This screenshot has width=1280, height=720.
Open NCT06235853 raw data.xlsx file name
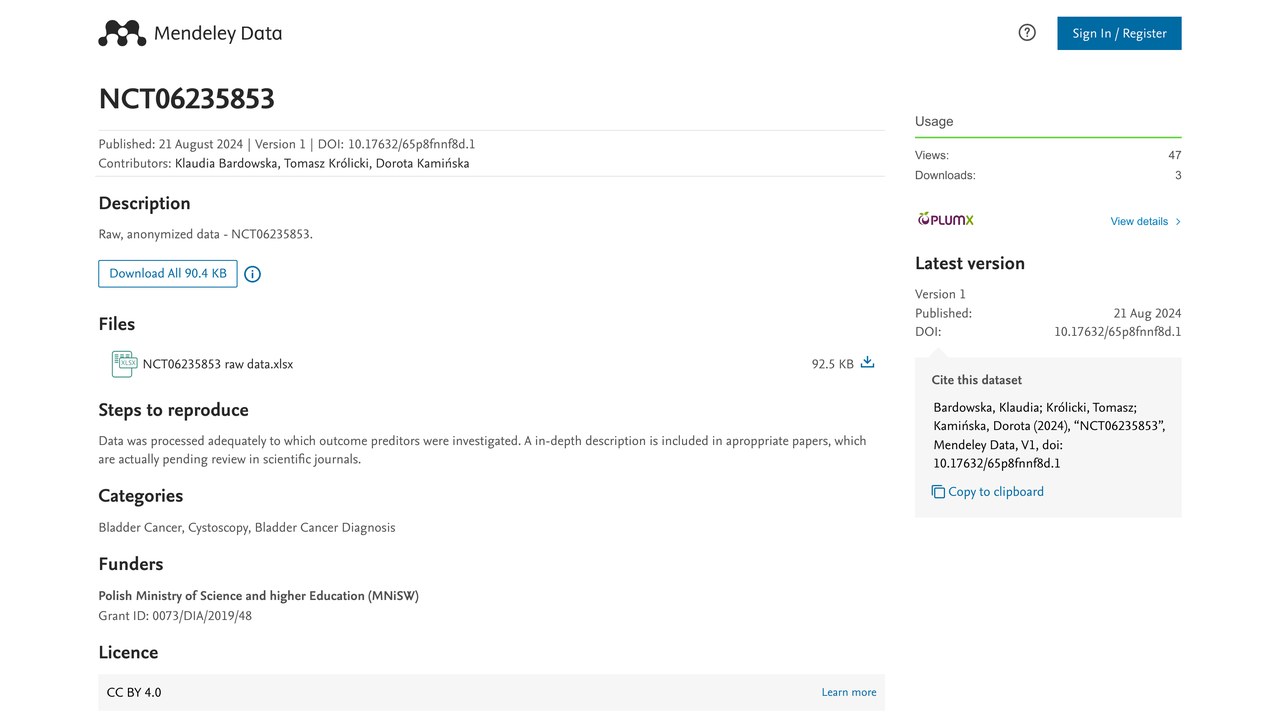pyautogui.click(x=218, y=364)
